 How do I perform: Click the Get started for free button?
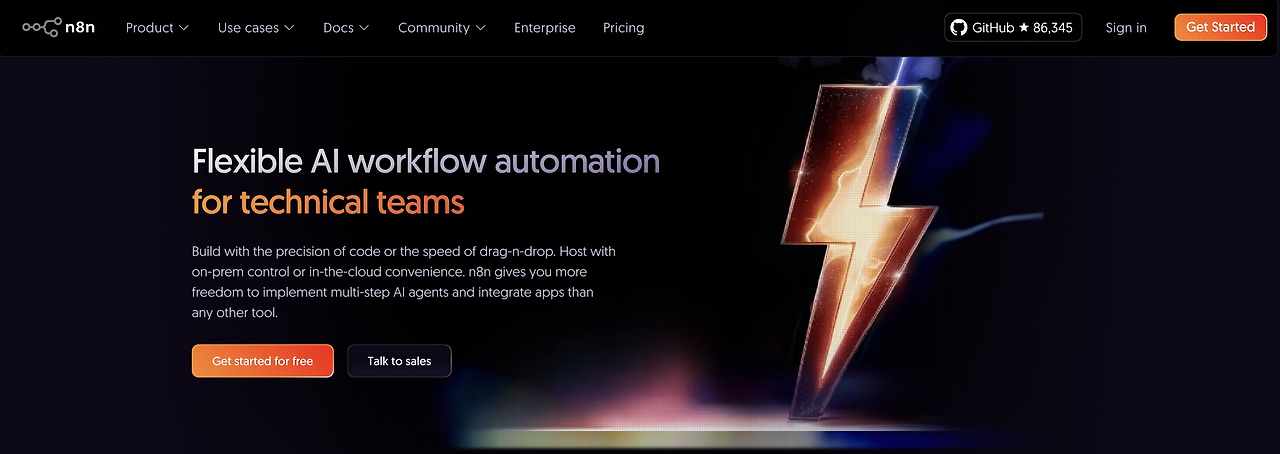tap(263, 361)
